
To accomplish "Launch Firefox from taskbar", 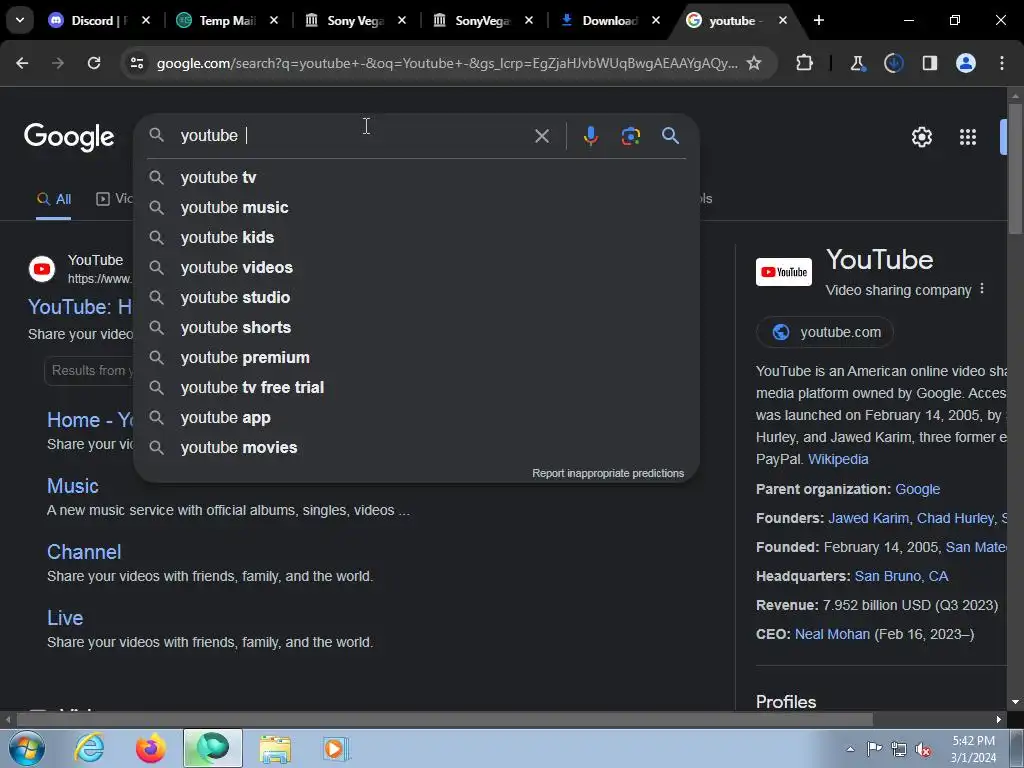I will point(151,748).
